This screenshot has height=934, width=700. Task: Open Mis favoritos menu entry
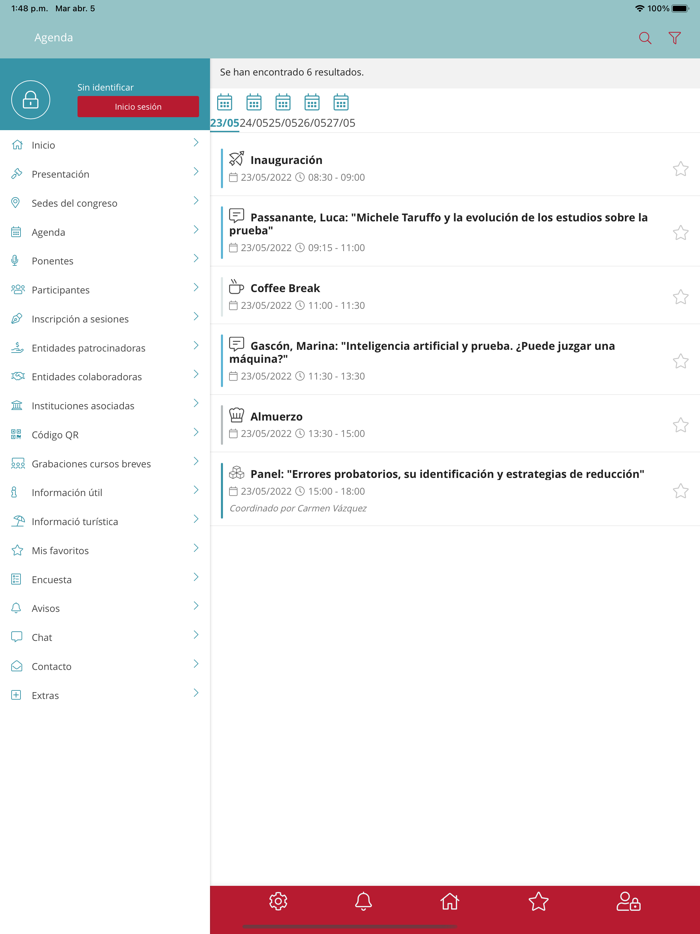click(105, 550)
